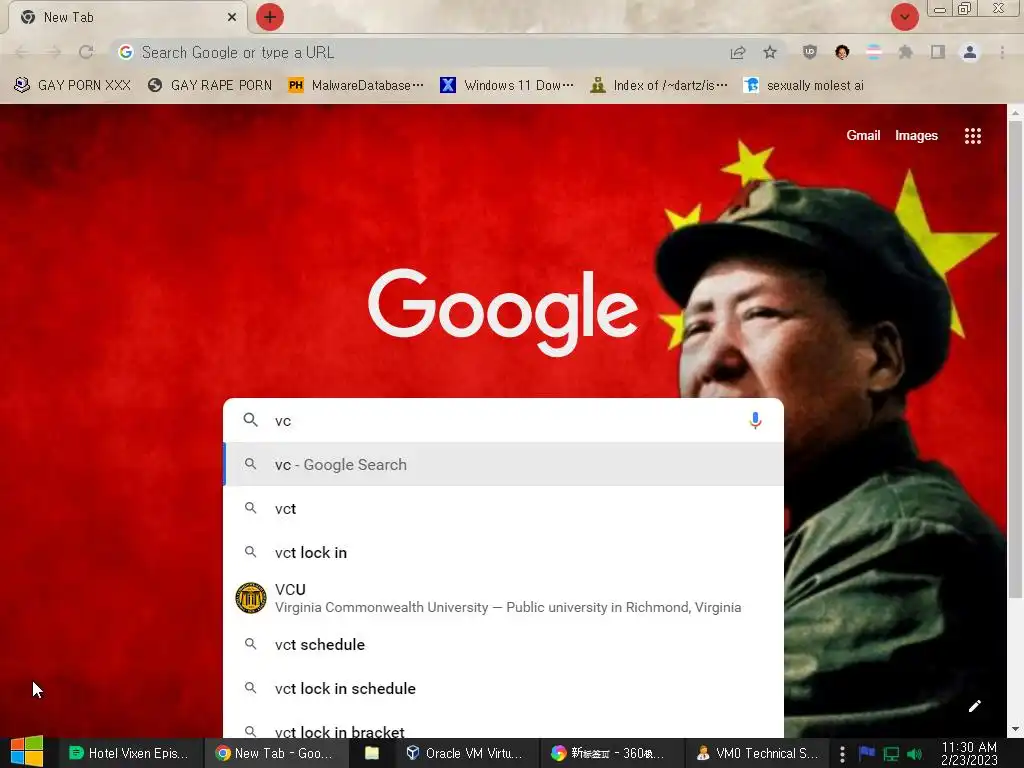This screenshot has width=1024, height=768.
Task: Go back with the back arrow
Action: point(22,52)
